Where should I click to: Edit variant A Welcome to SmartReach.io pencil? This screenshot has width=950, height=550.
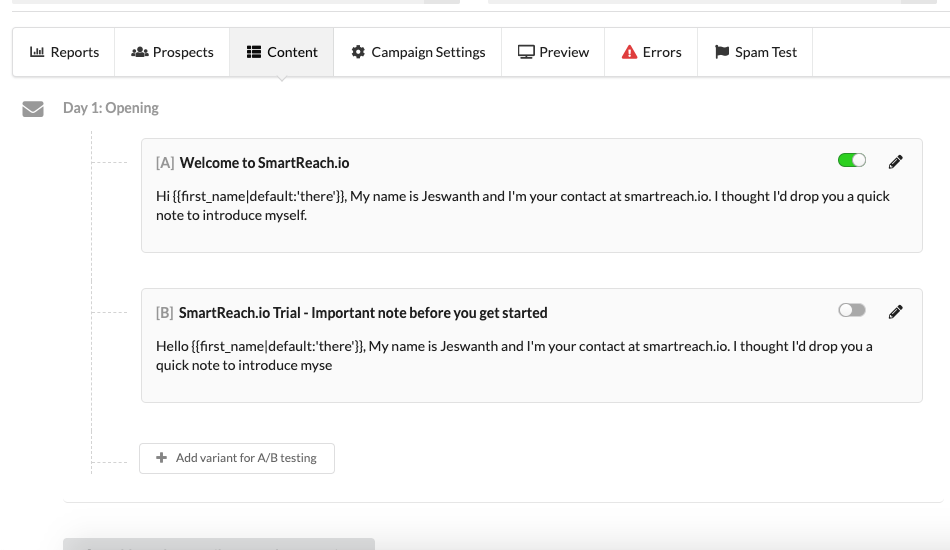(895, 162)
